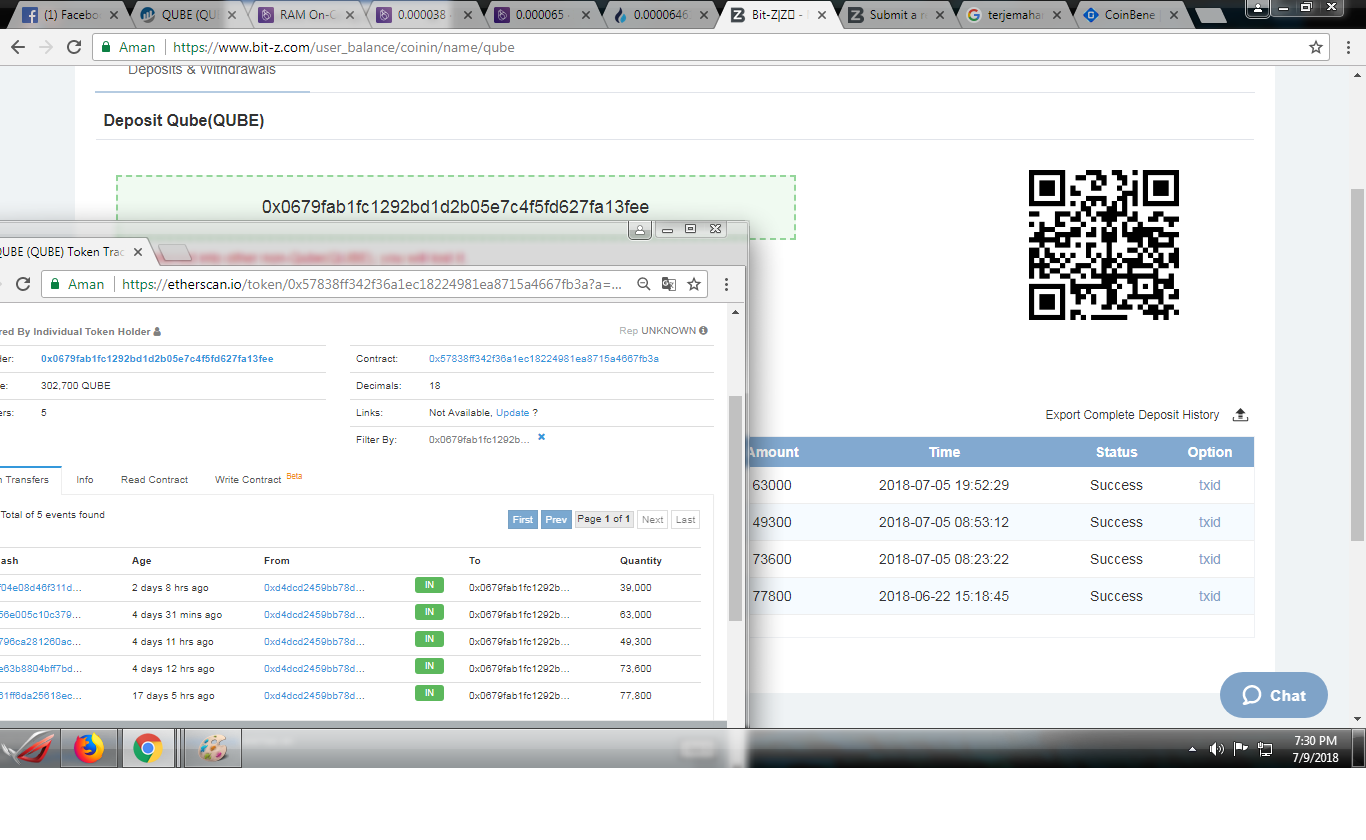Go back in main Chrome window
Screen dimensions: 1366x840
18,47
